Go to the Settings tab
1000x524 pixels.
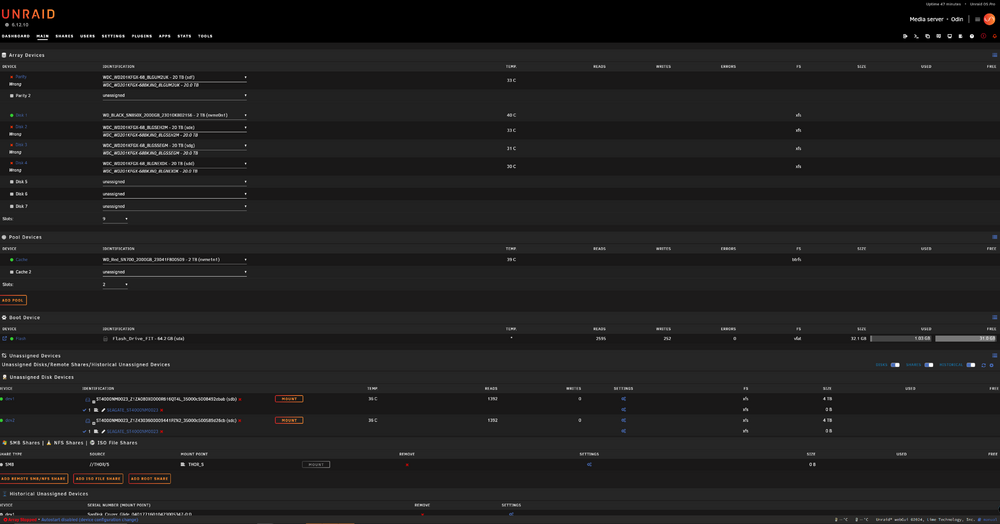click(x=114, y=36)
